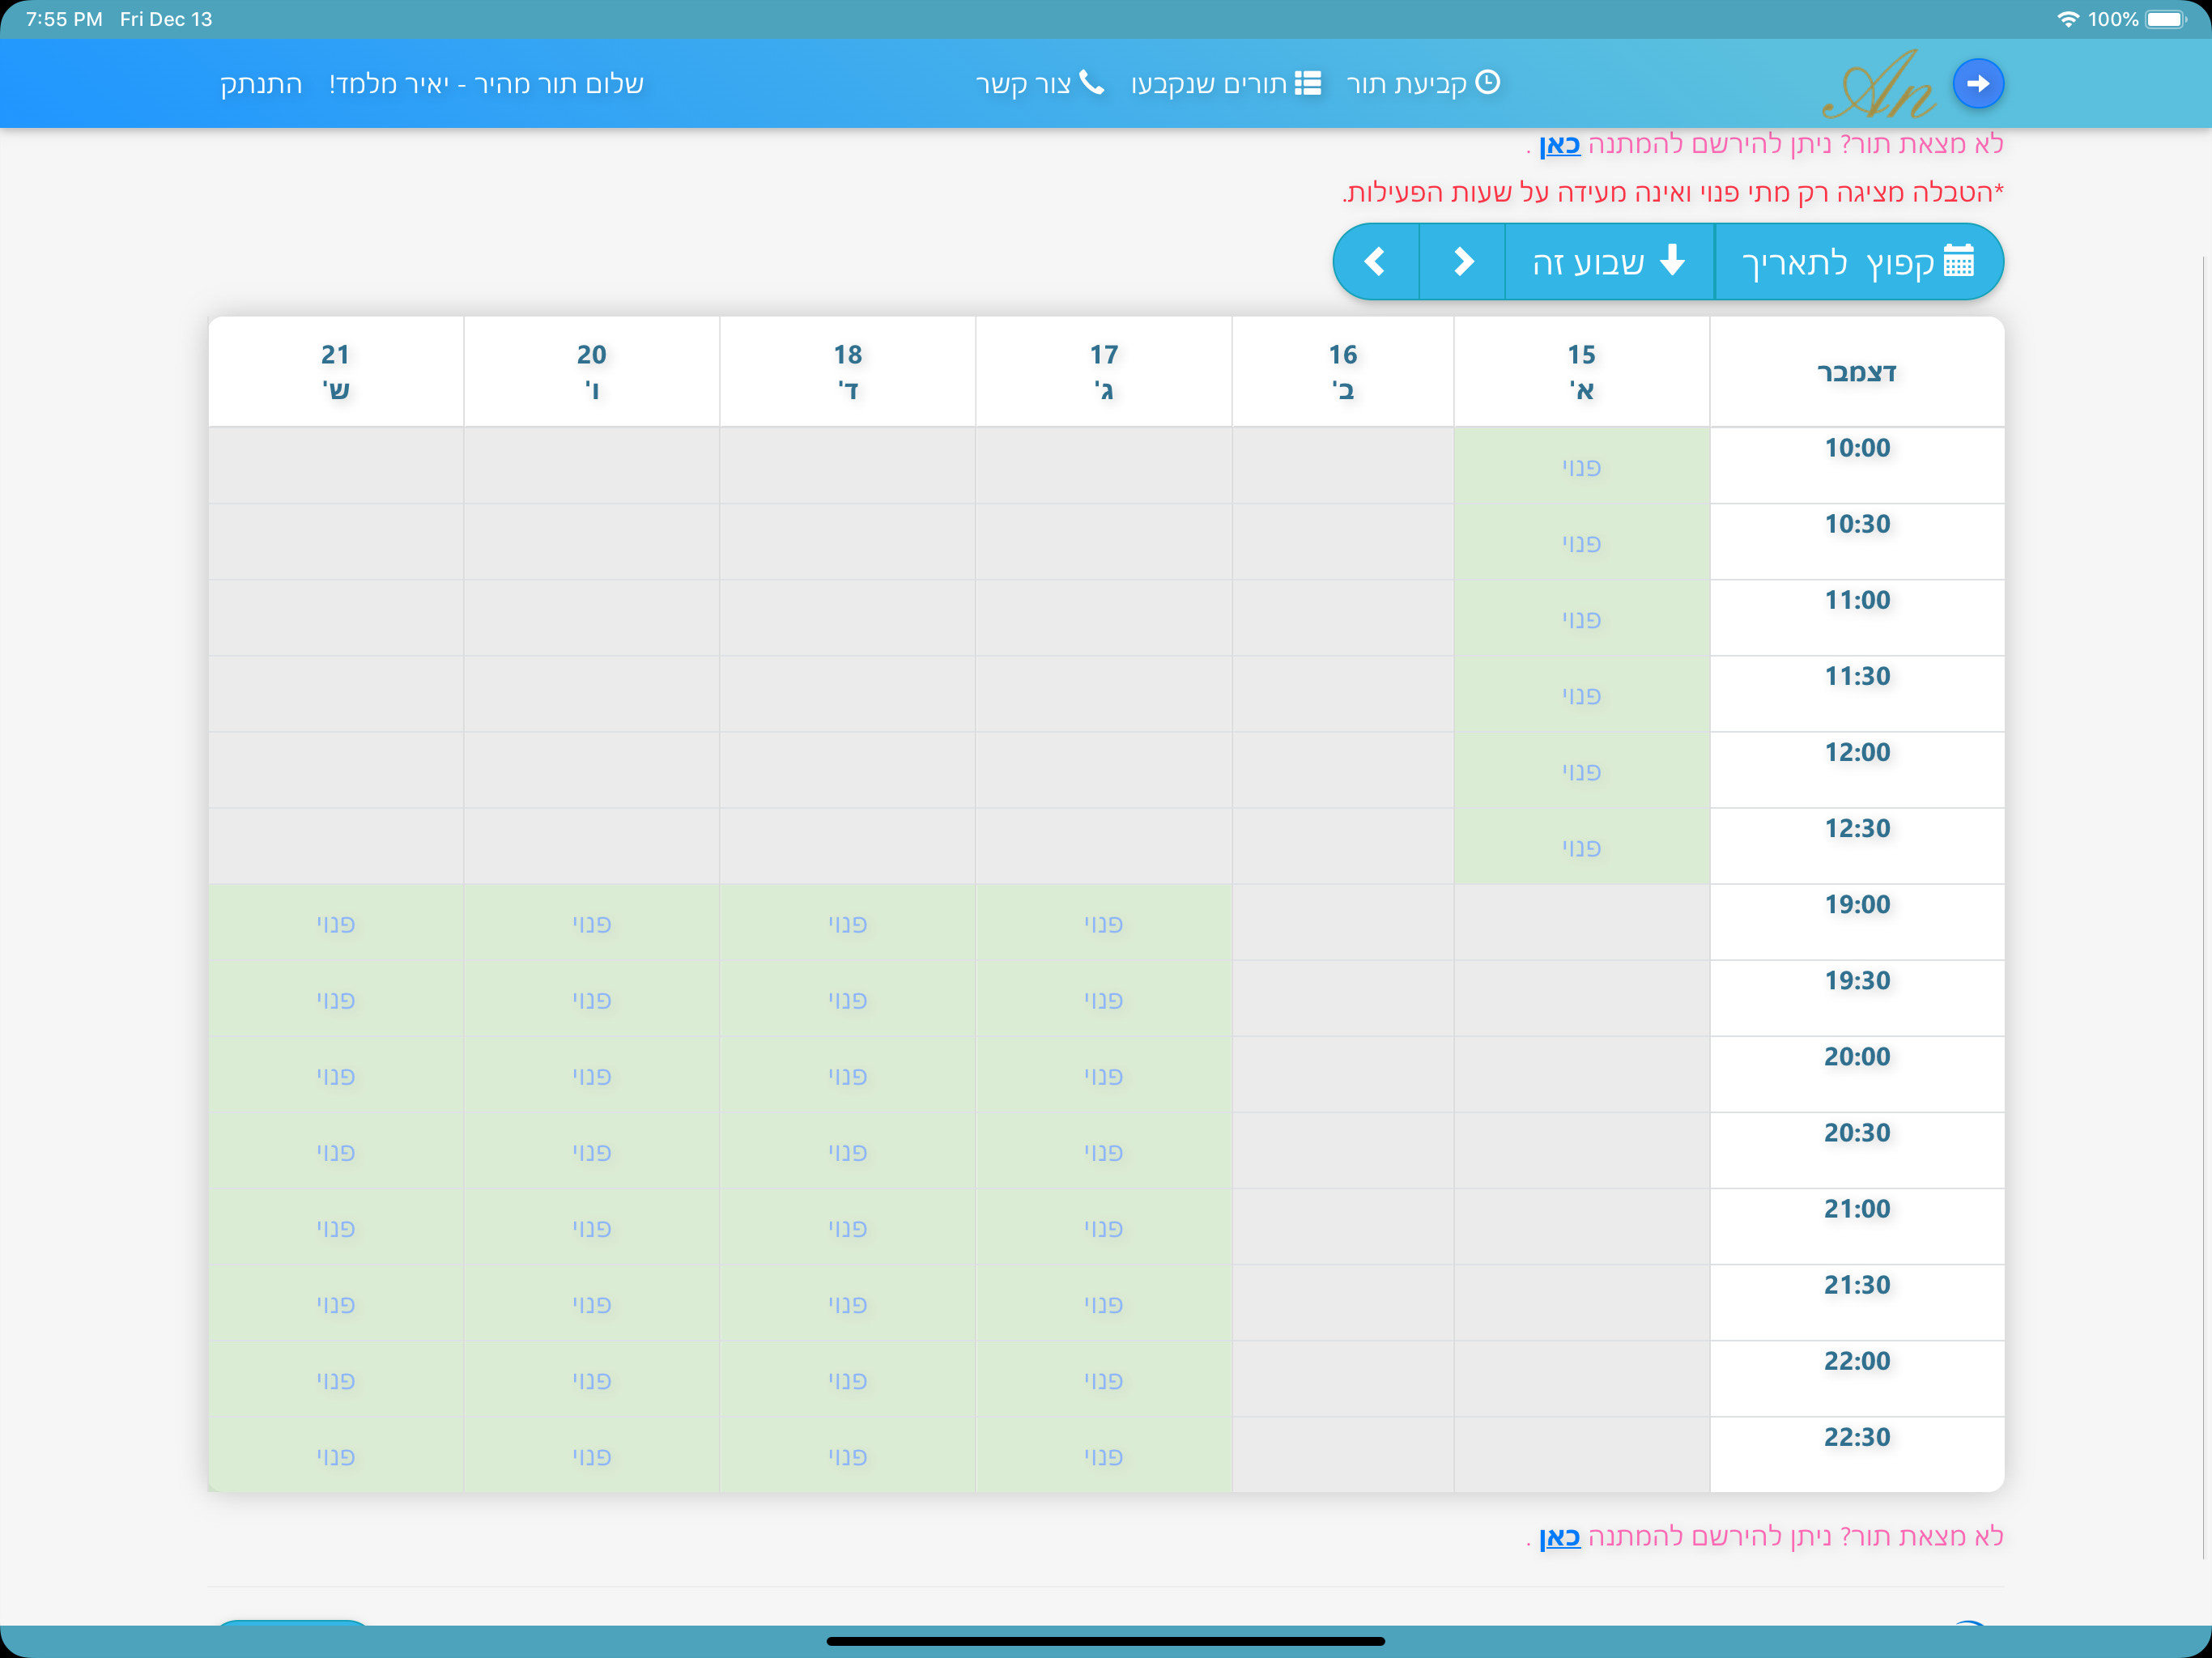Image resolution: width=2212 pixels, height=1658 pixels.
Task: Select free slot on the 21st at 19:00
Action: click(335, 922)
